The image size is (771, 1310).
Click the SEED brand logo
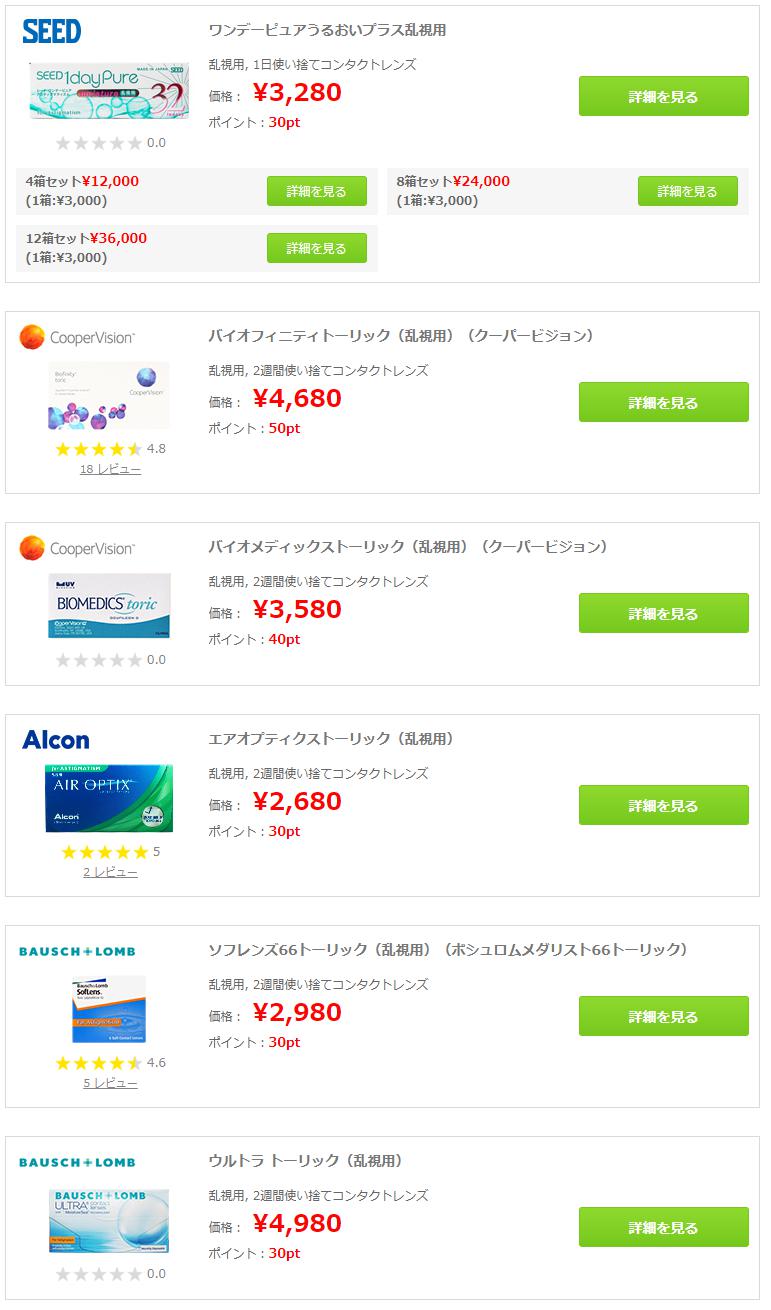click(x=52, y=31)
